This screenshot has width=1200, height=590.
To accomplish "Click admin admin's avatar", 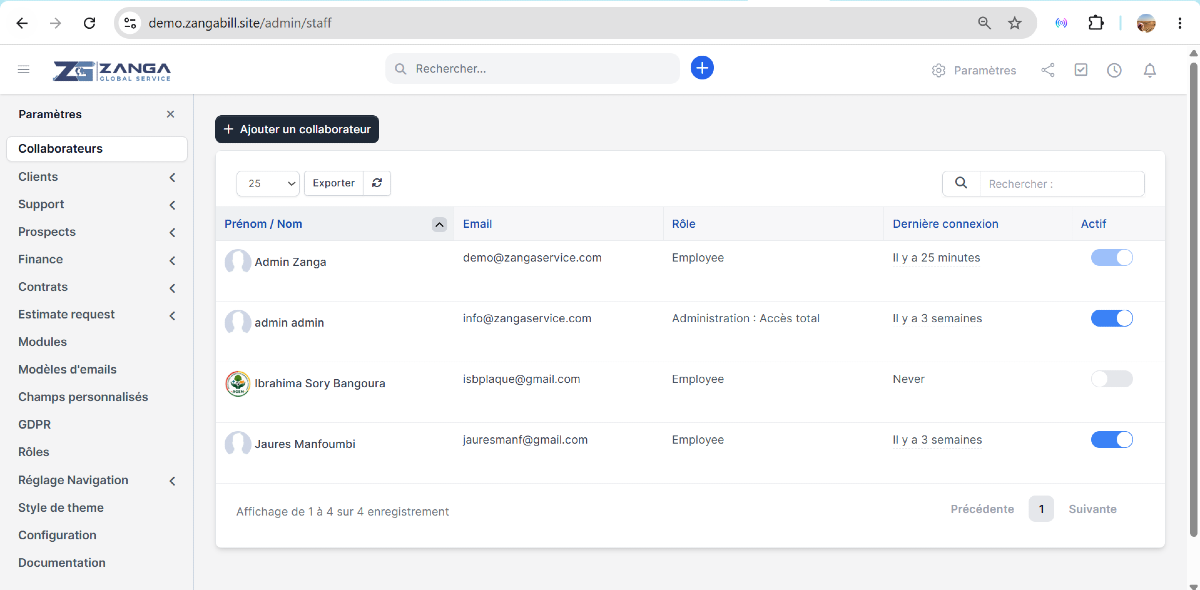I will coord(238,323).
